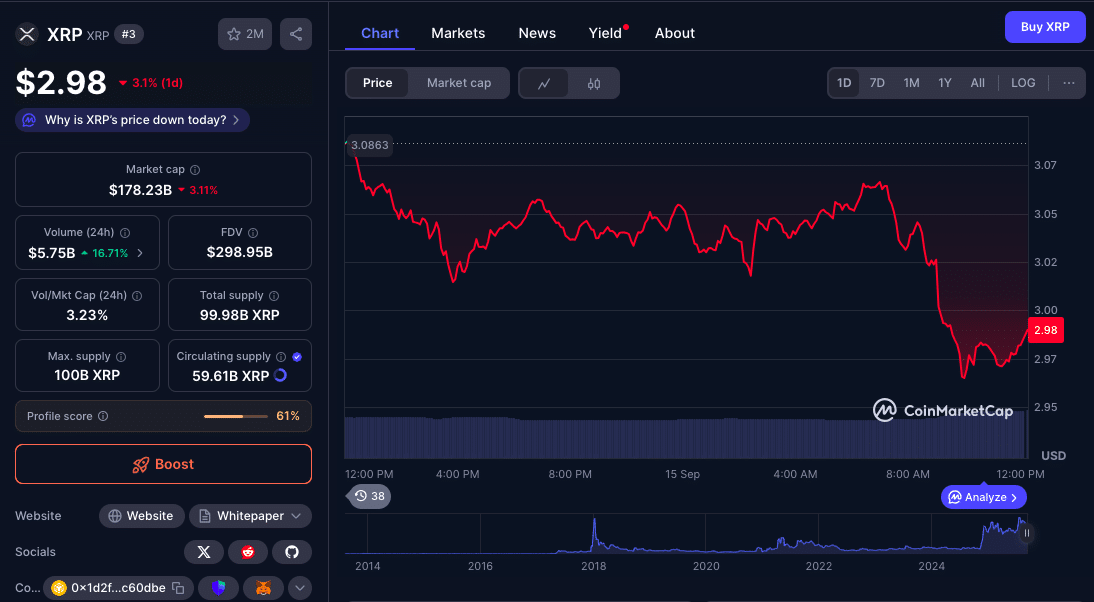
Task: Open XRP's GitHub social link
Action: click(292, 552)
